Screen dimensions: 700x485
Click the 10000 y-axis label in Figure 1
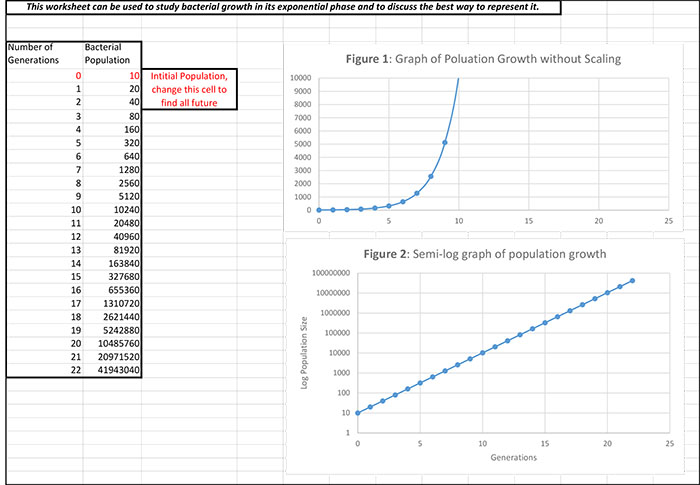pos(300,78)
